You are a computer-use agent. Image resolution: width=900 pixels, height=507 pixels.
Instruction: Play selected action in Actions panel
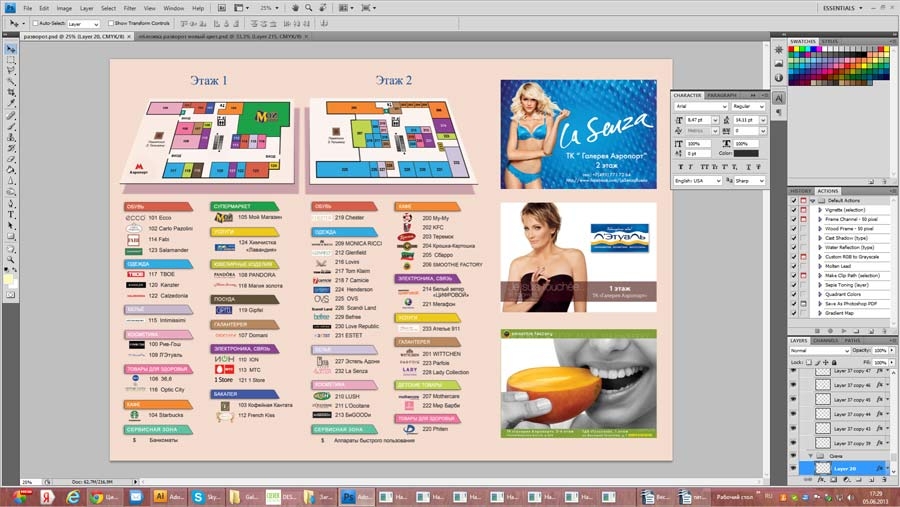click(x=844, y=331)
